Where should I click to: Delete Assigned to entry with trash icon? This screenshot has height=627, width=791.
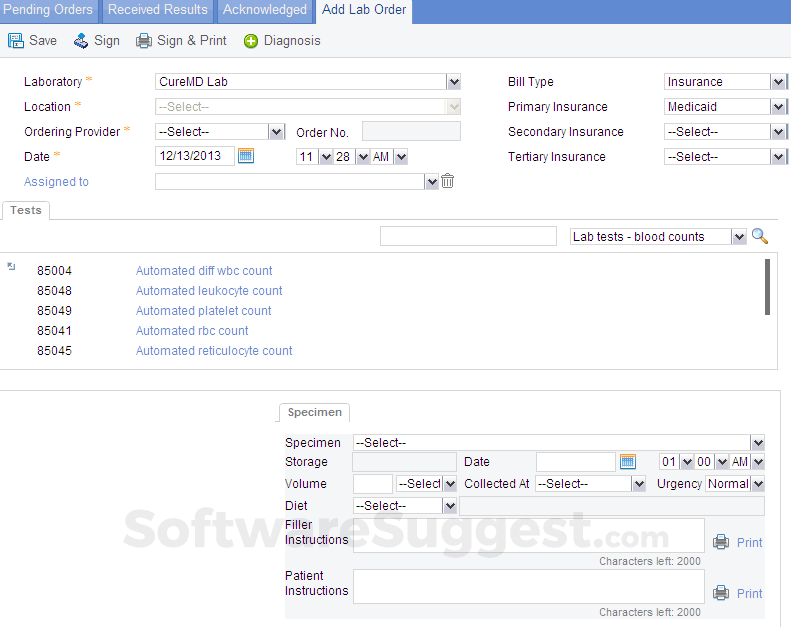[448, 181]
